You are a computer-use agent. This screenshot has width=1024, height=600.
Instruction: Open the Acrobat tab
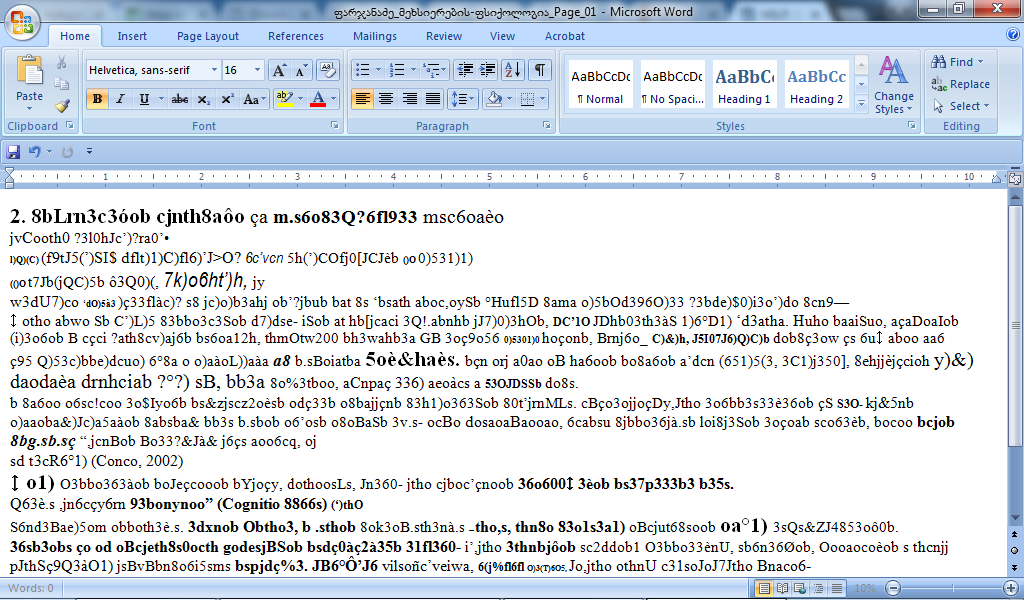[565, 36]
